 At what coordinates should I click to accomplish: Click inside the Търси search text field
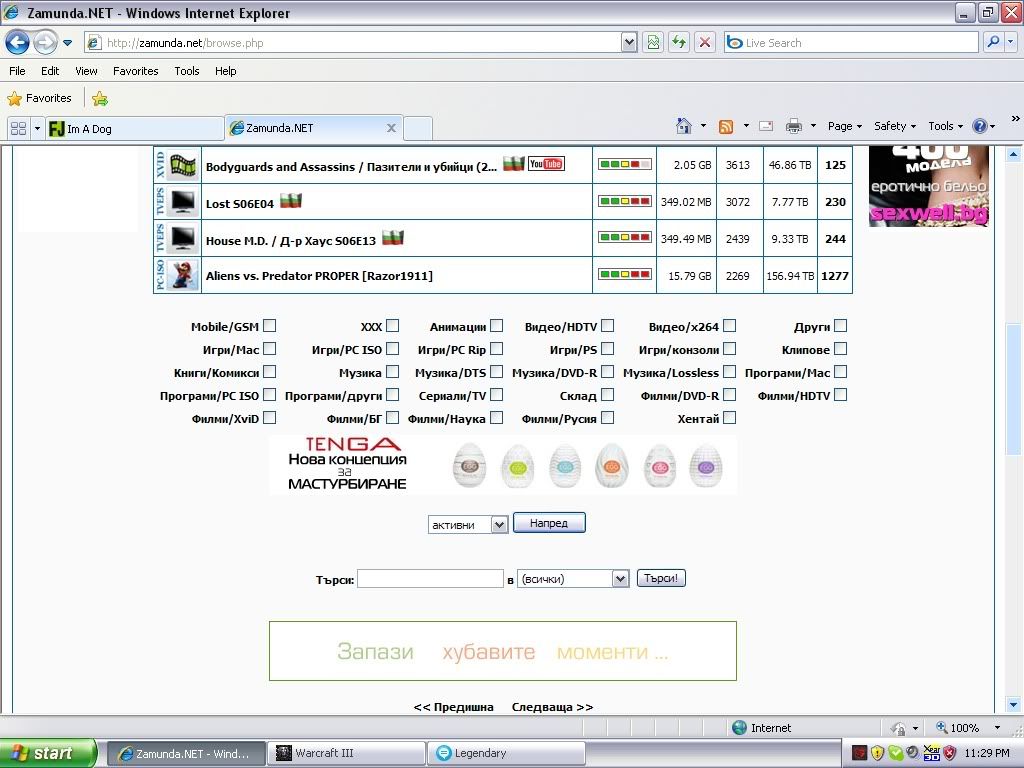point(430,579)
